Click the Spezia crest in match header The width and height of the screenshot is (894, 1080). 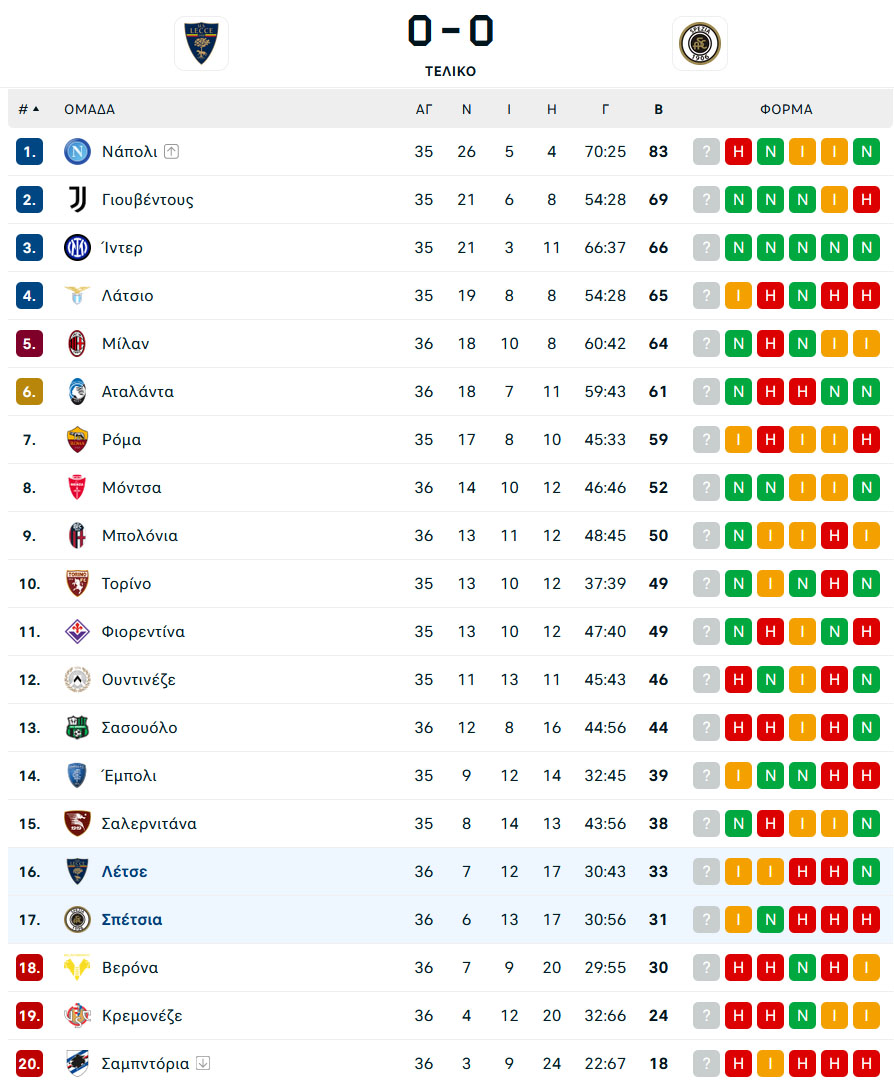click(699, 44)
